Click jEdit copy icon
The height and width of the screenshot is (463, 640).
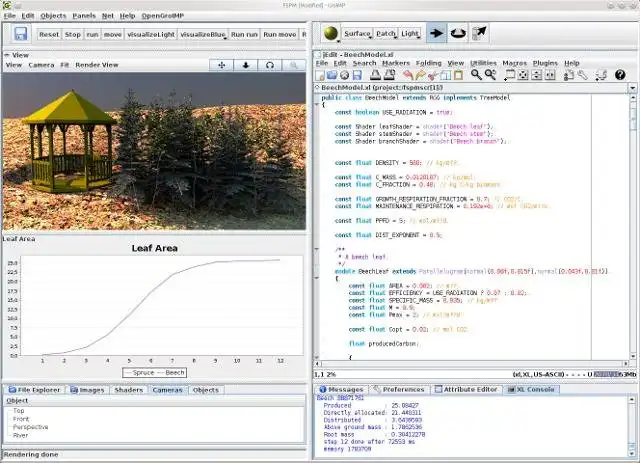coord(446,75)
